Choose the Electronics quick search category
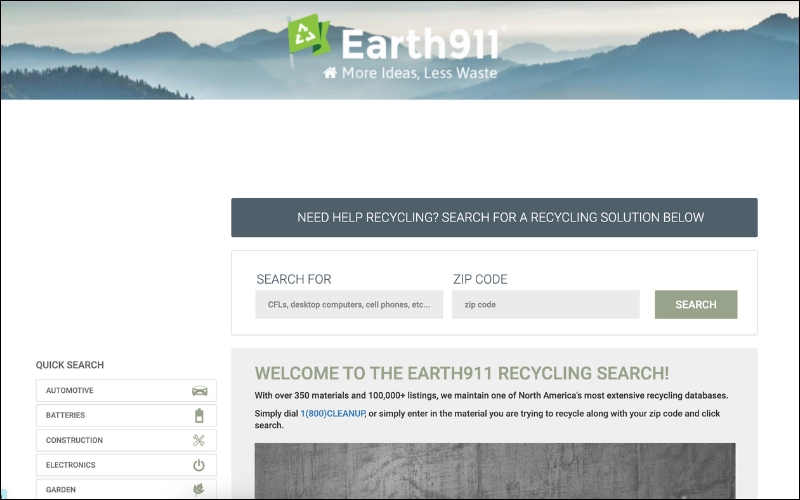Screen dimensions: 800x500 [x=126, y=465]
